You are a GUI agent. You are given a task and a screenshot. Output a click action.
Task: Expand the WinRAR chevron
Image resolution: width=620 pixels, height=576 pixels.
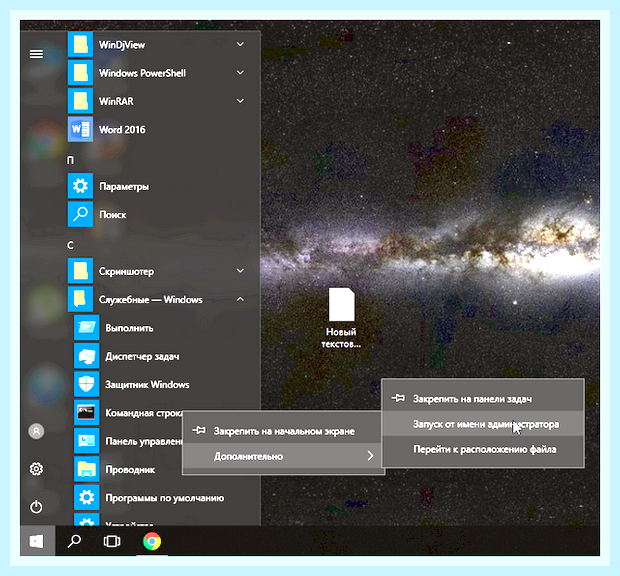[x=240, y=101]
